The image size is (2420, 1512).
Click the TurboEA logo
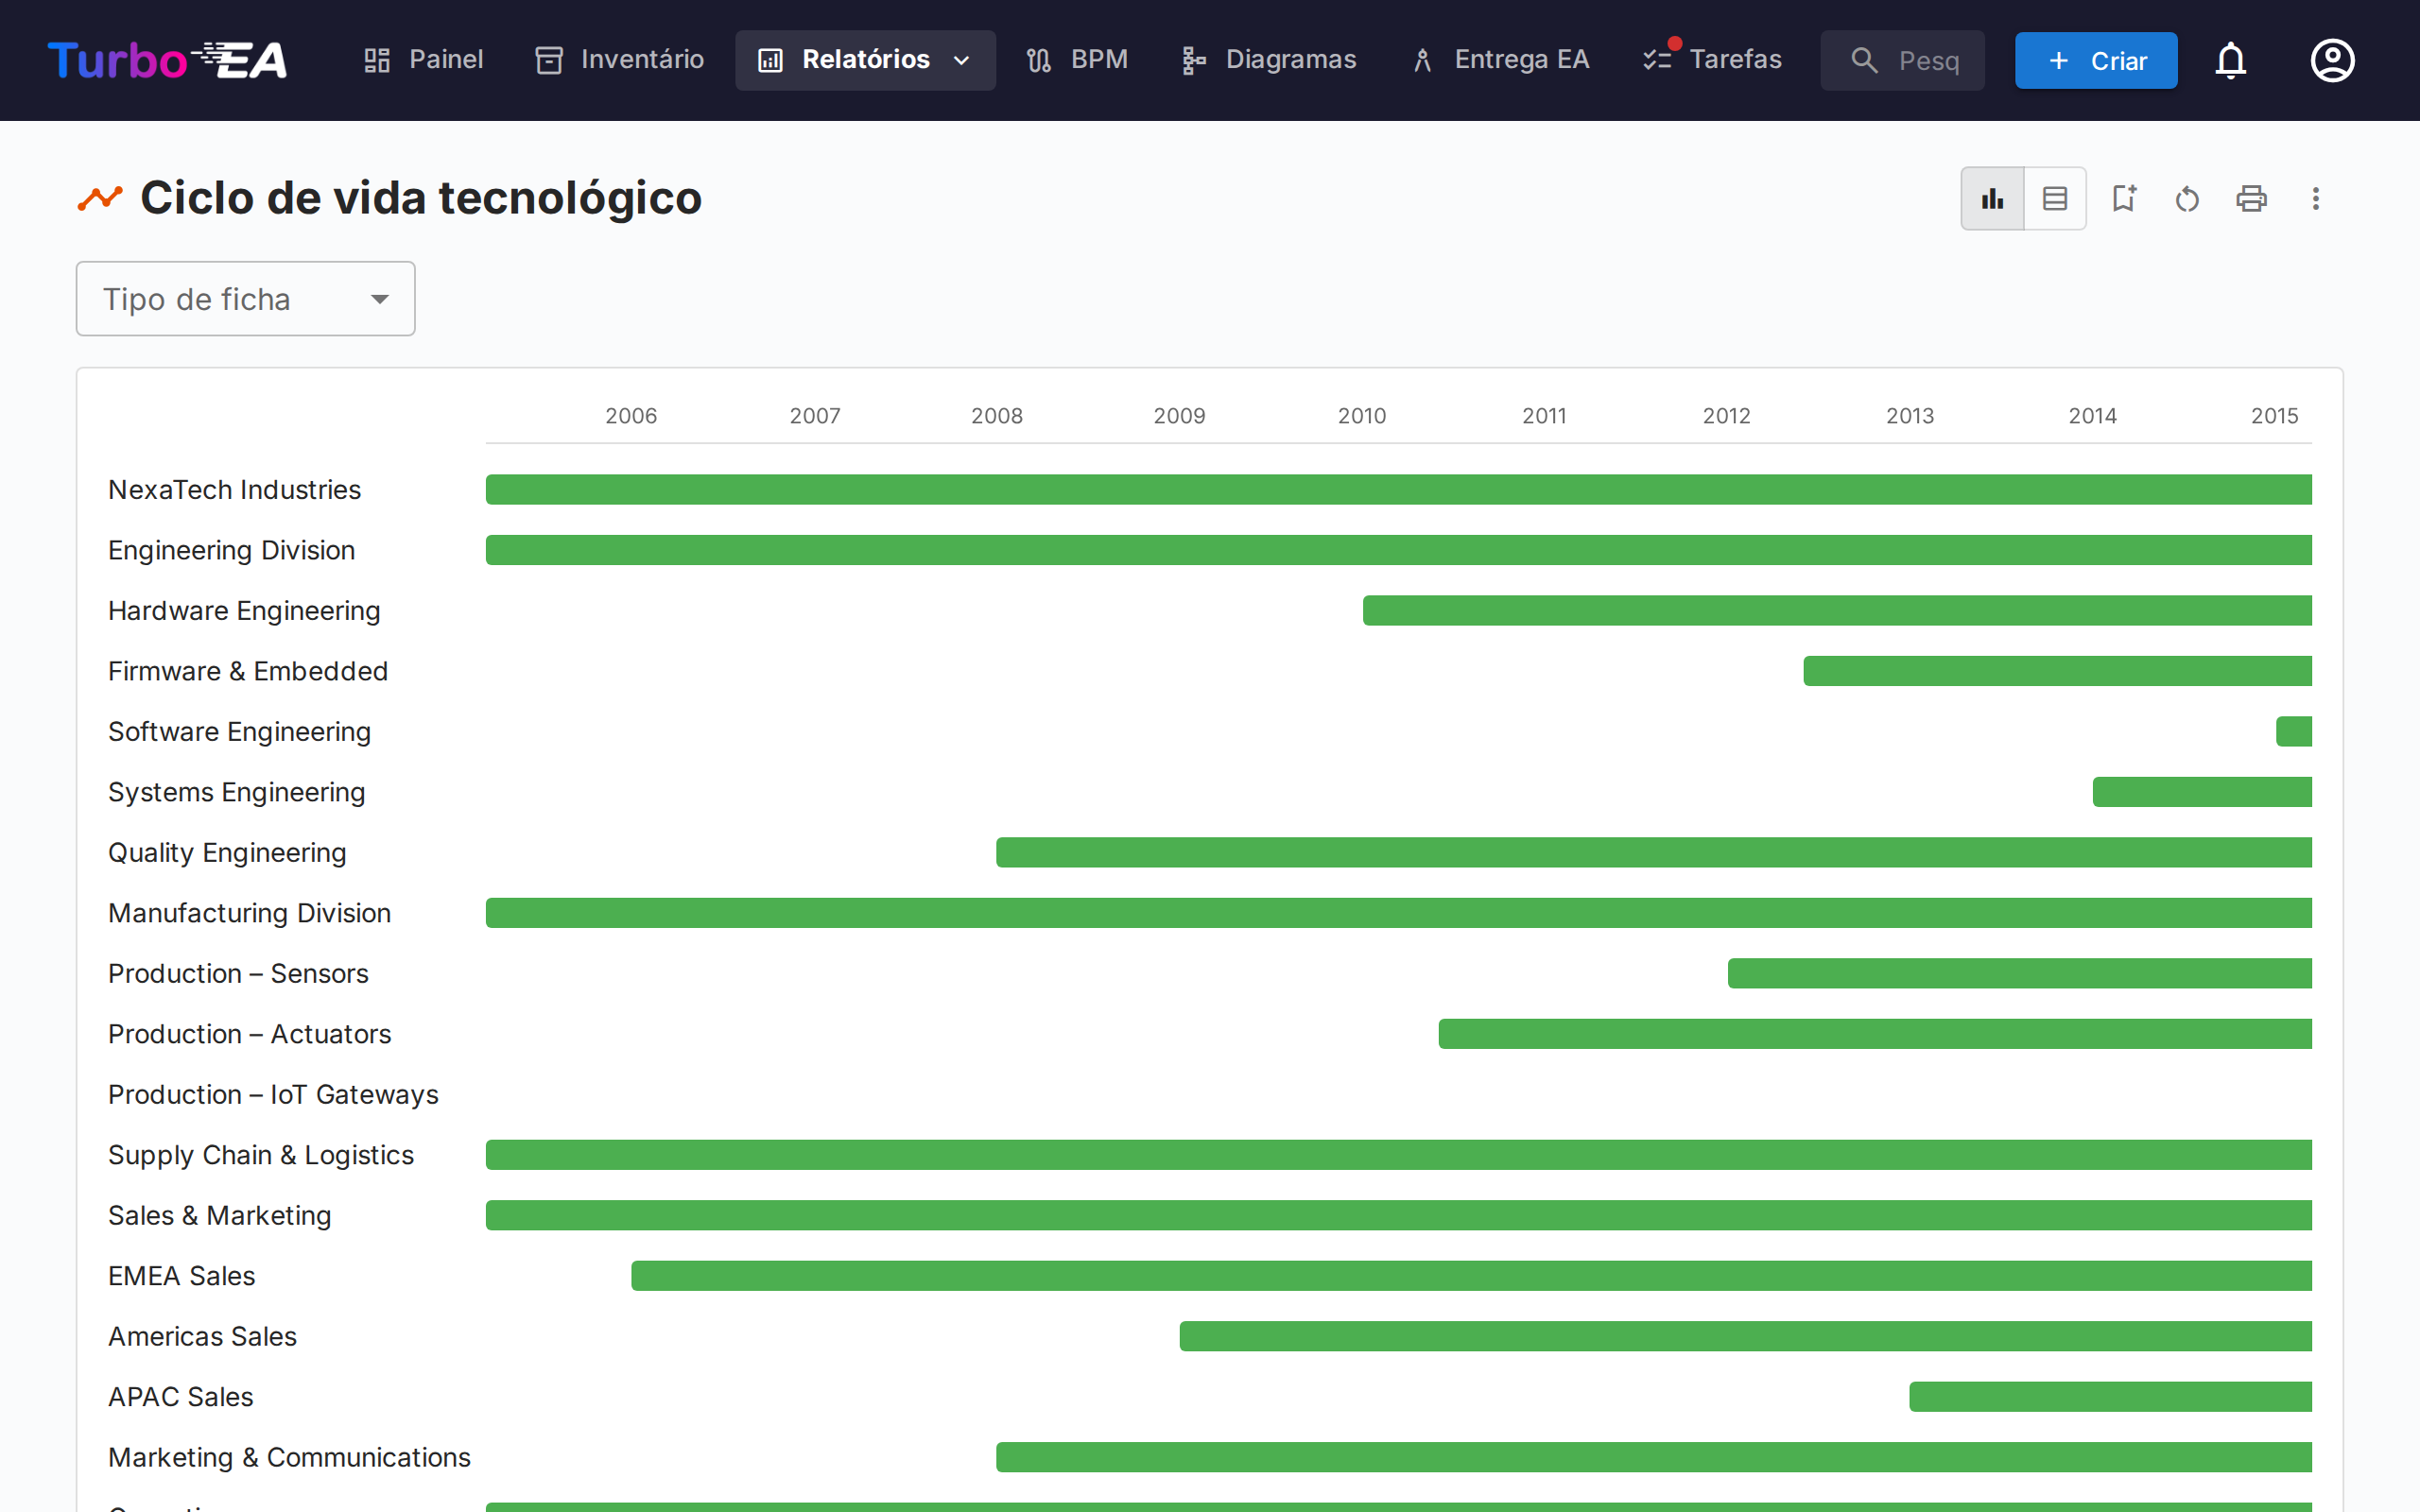click(x=168, y=61)
